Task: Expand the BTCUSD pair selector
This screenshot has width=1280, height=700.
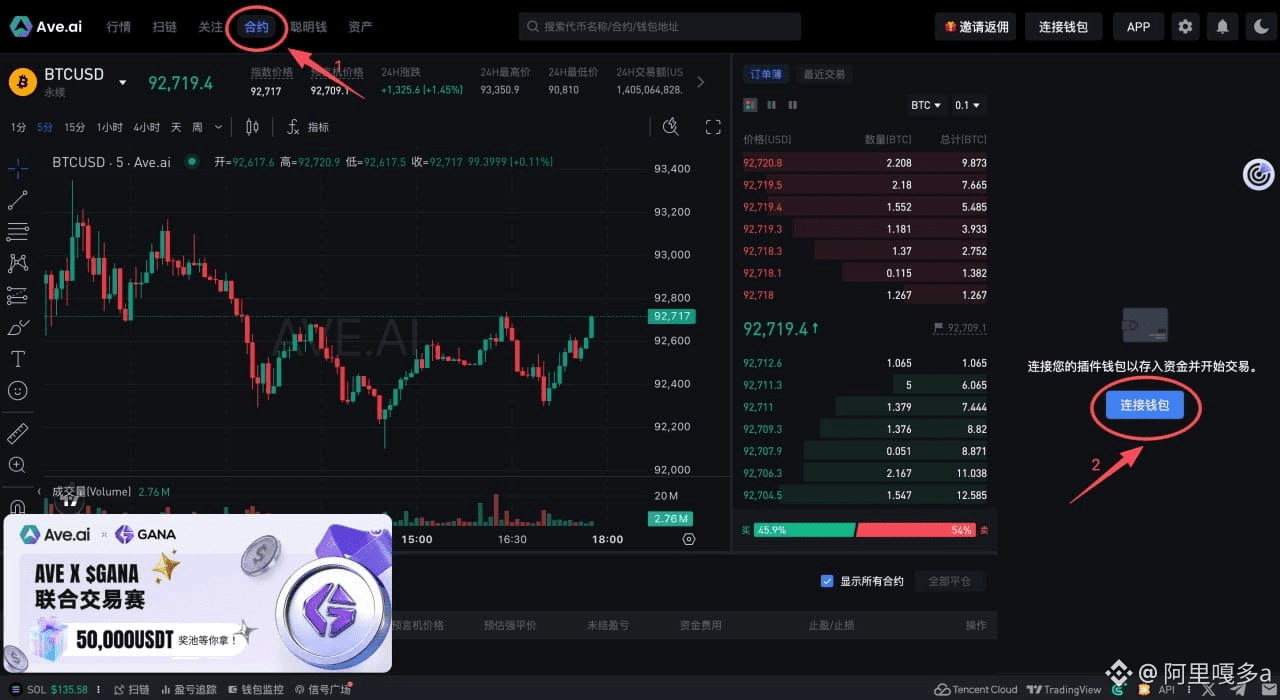Action: (122, 83)
